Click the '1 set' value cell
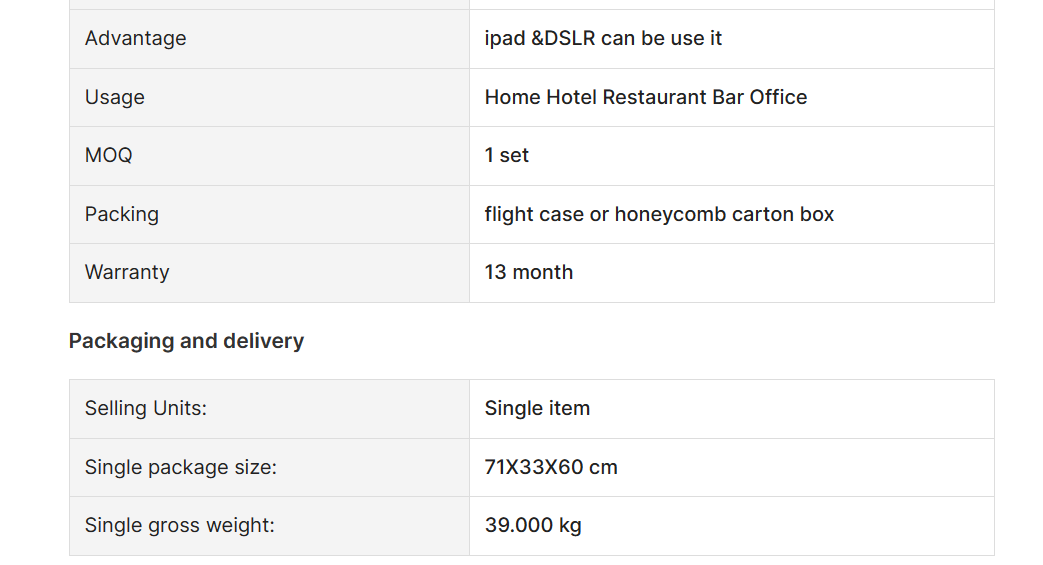This screenshot has width=1043, height=565. pos(732,156)
